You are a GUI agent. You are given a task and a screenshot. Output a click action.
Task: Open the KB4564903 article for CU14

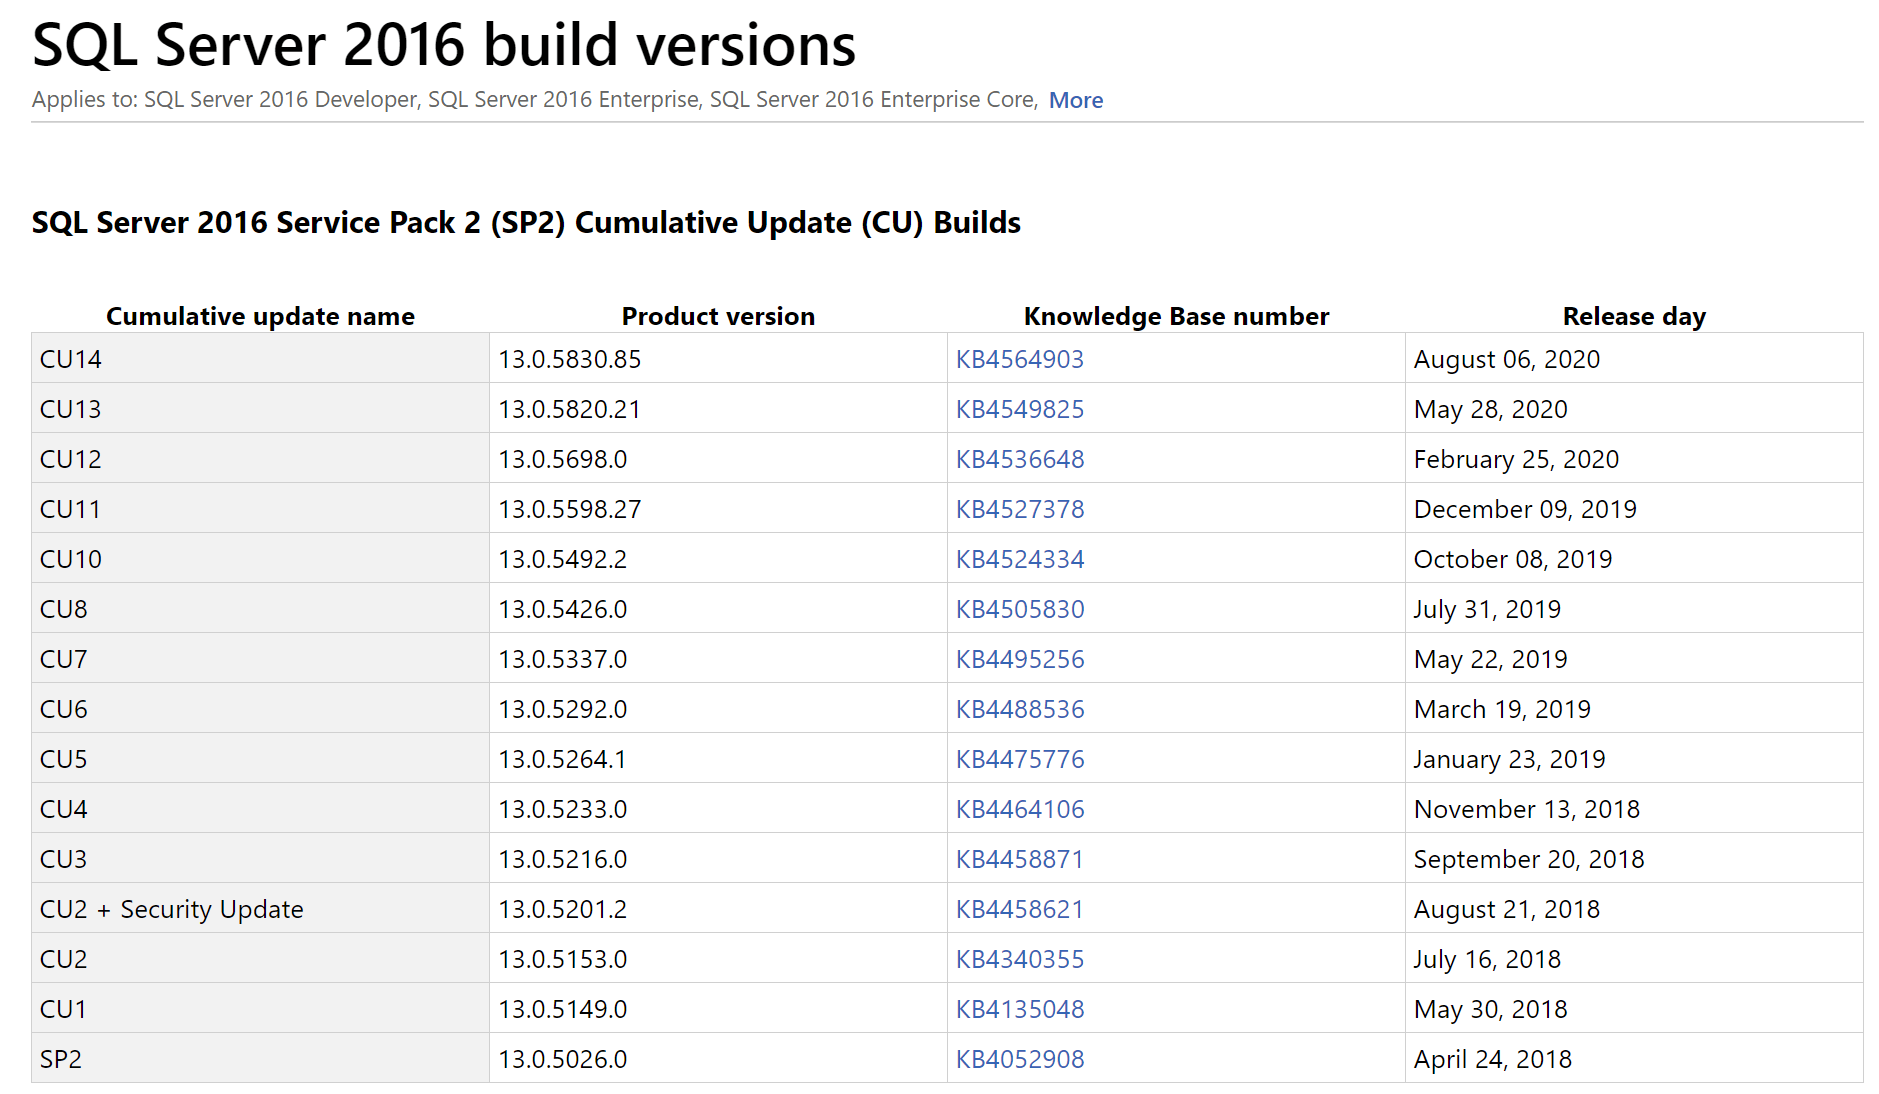[1019, 358]
